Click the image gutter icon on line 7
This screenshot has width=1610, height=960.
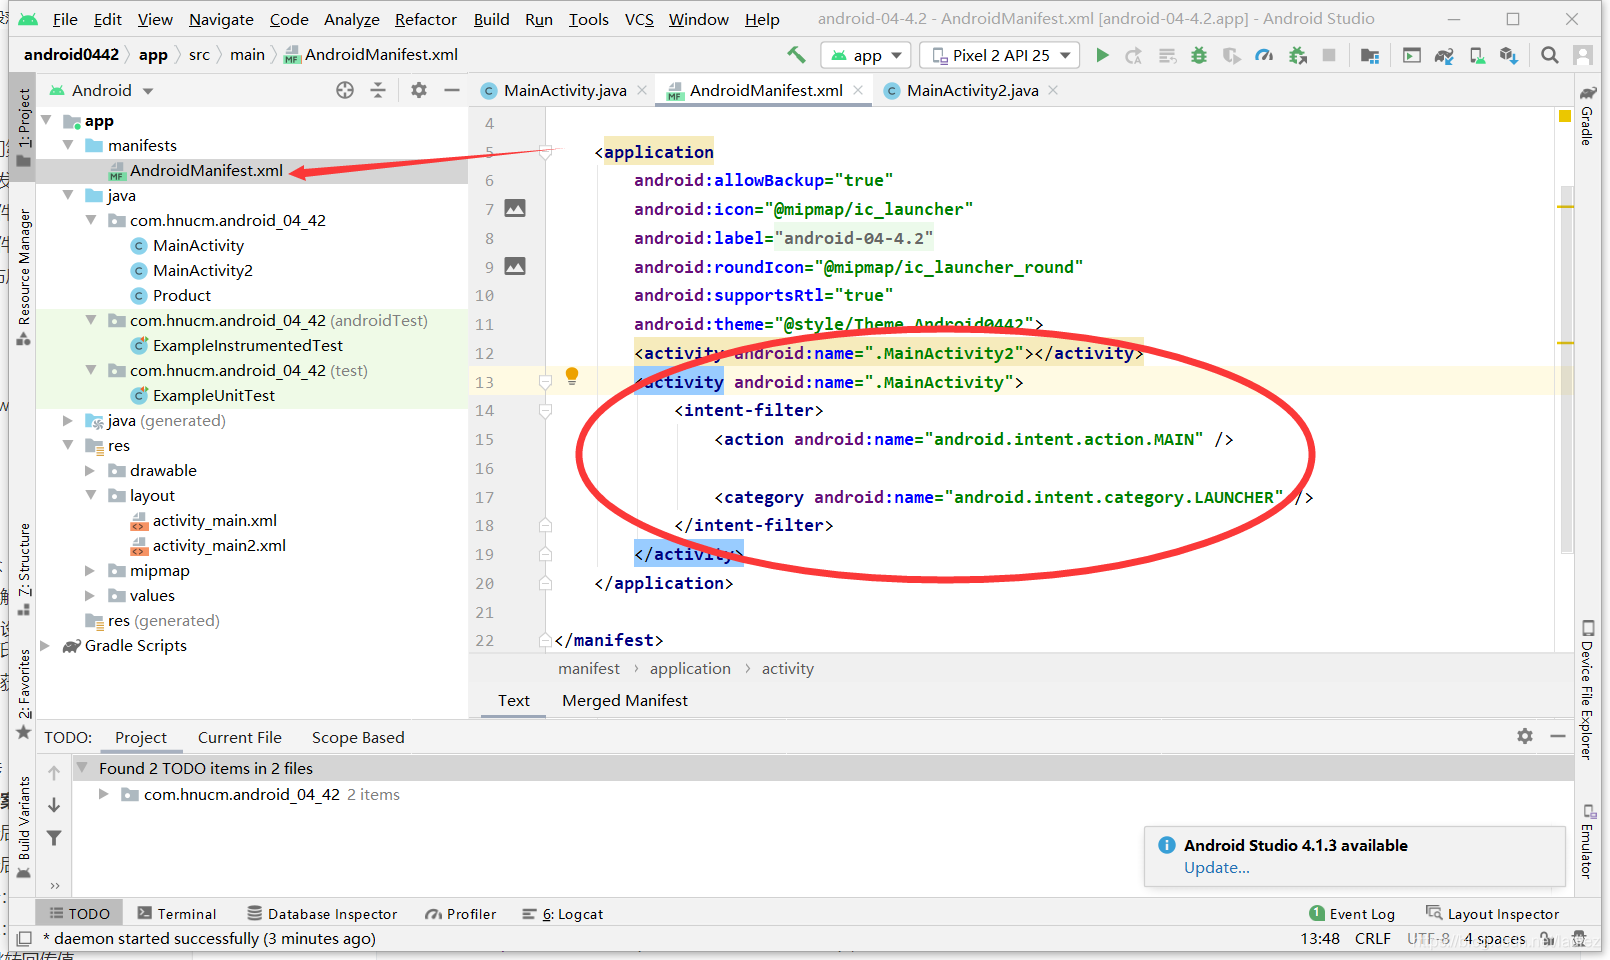pyautogui.click(x=515, y=208)
